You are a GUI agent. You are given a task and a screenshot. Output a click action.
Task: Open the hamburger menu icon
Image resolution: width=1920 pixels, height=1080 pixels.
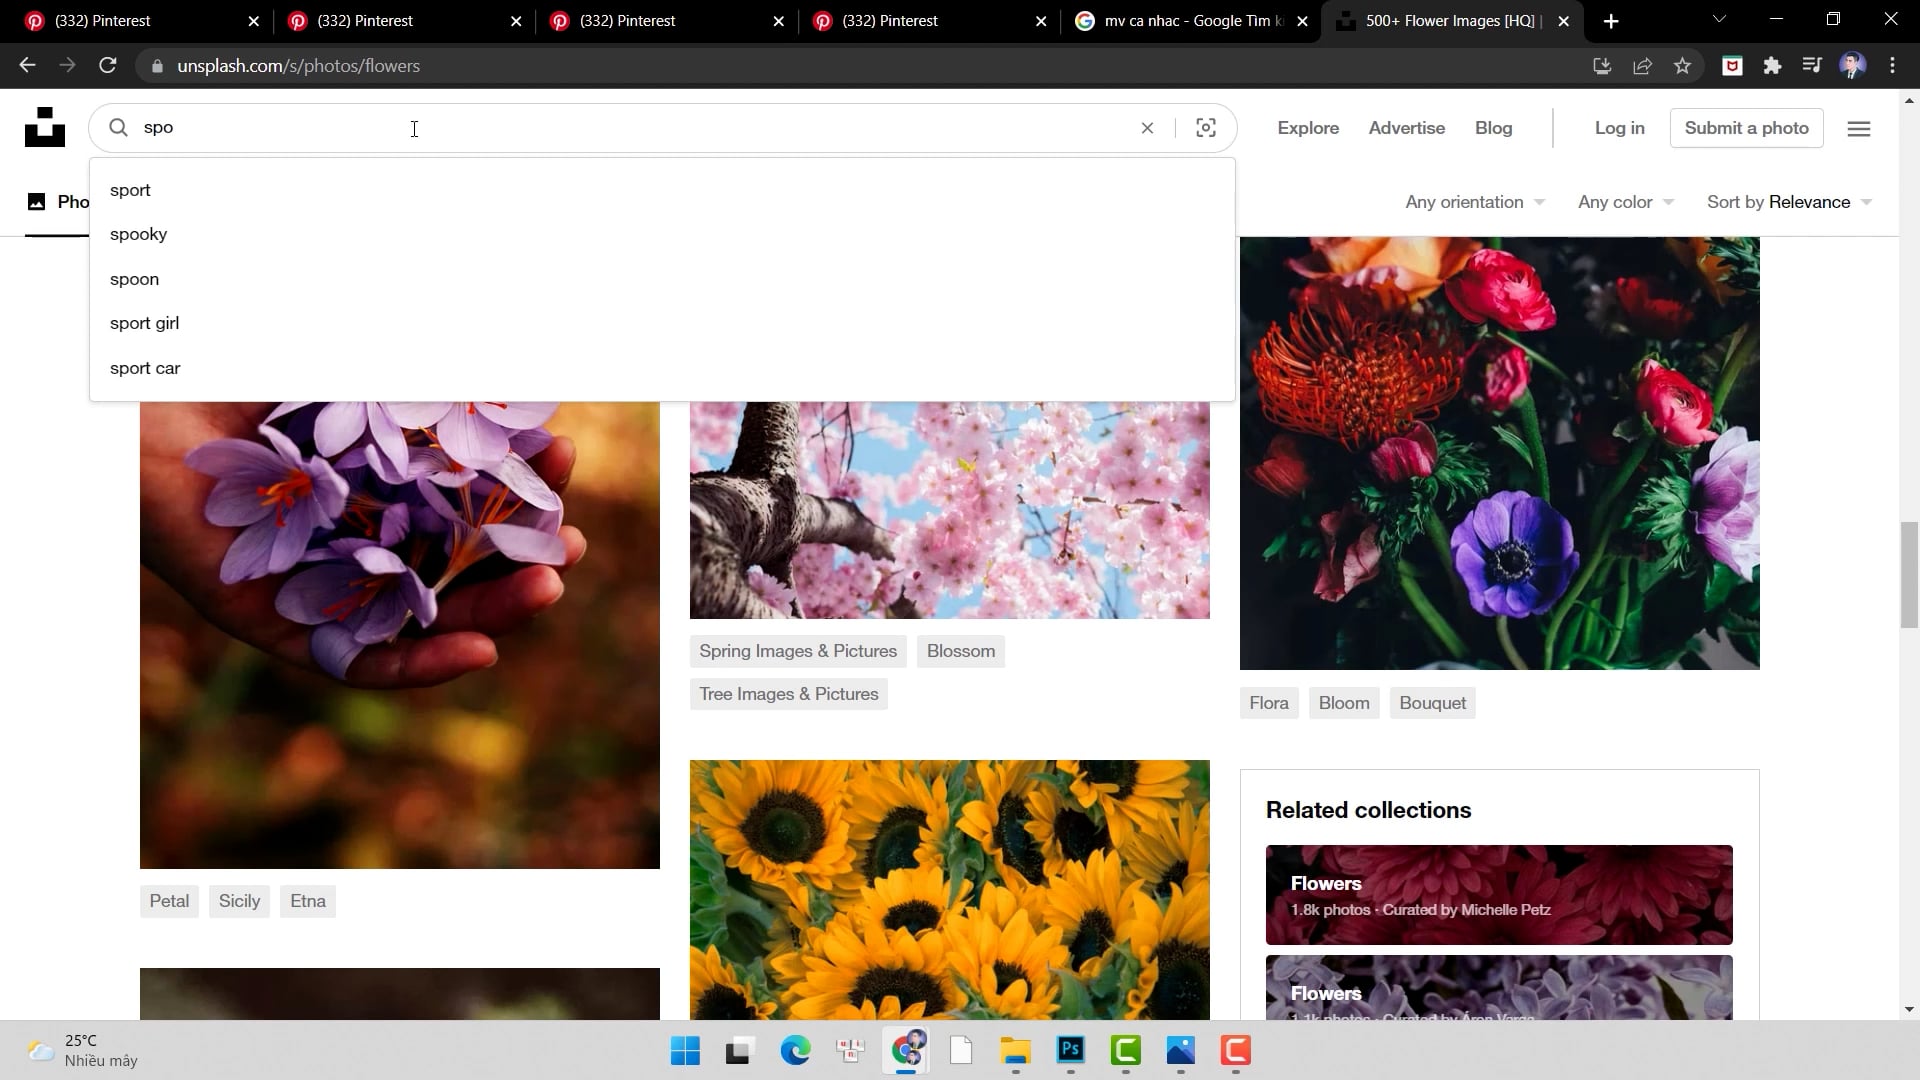point(1858,129)
